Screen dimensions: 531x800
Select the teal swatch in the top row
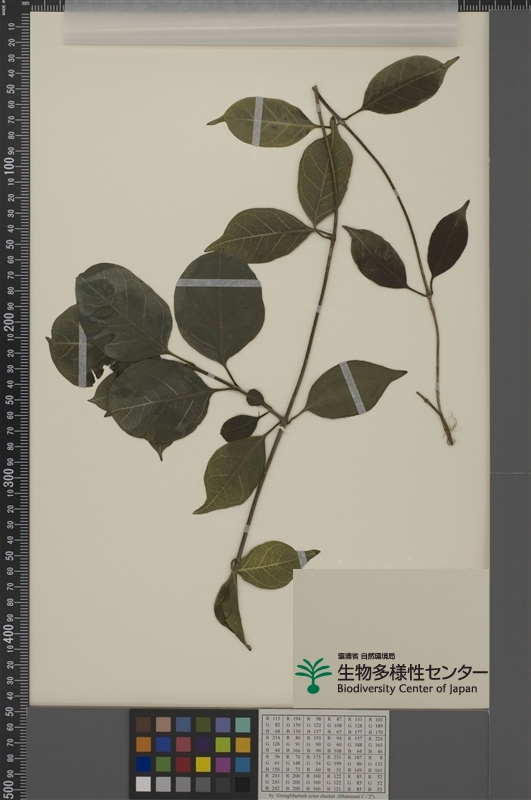243,724
